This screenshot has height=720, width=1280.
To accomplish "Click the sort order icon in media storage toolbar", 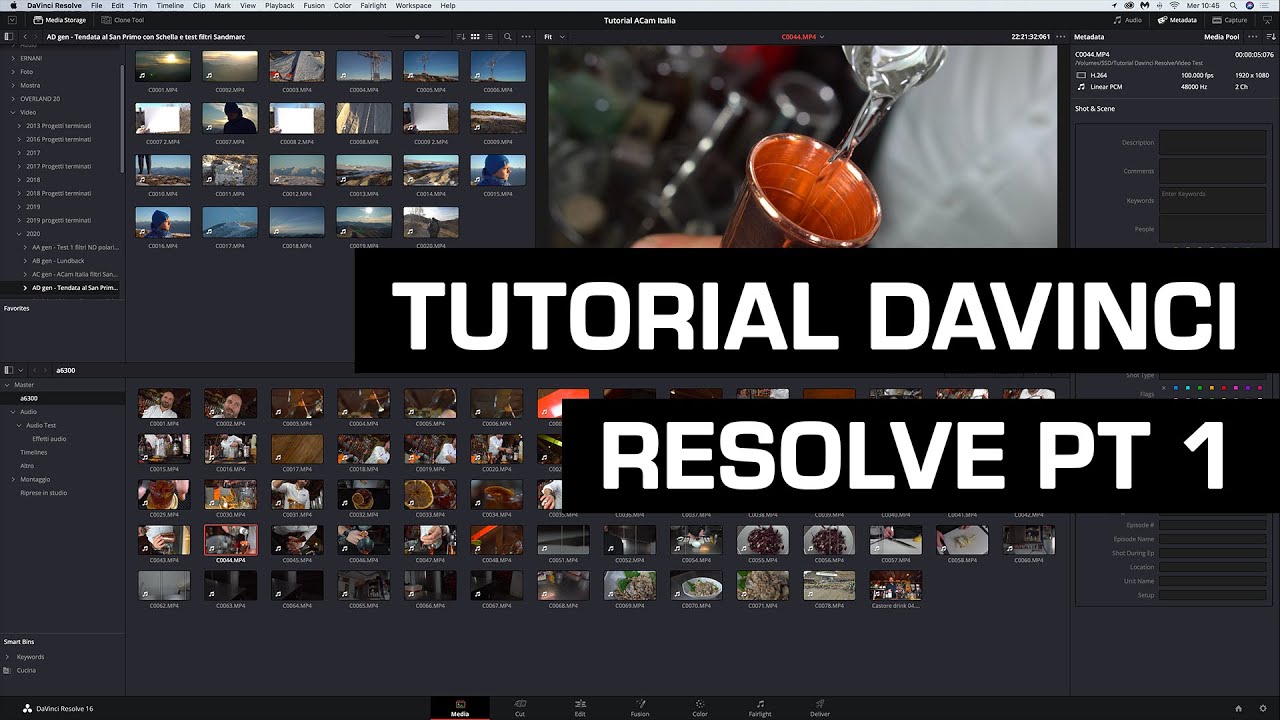I will [x=461, y=37].
